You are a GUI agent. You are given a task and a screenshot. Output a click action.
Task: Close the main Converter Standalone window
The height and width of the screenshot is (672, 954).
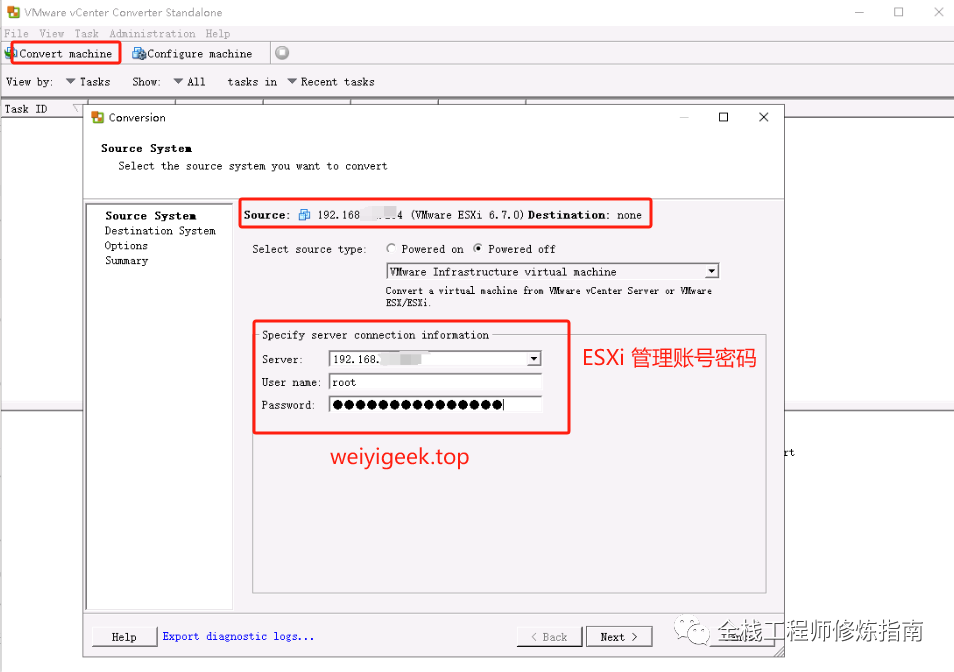tap(939, 12)
